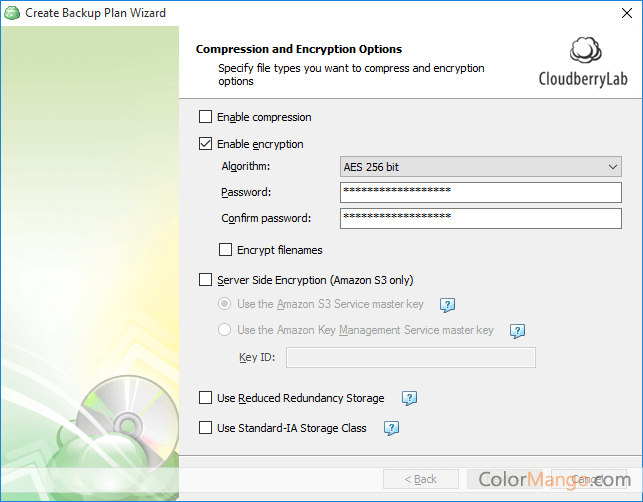Click the CloudberryLab logo icon

click(x=584, y=51)
